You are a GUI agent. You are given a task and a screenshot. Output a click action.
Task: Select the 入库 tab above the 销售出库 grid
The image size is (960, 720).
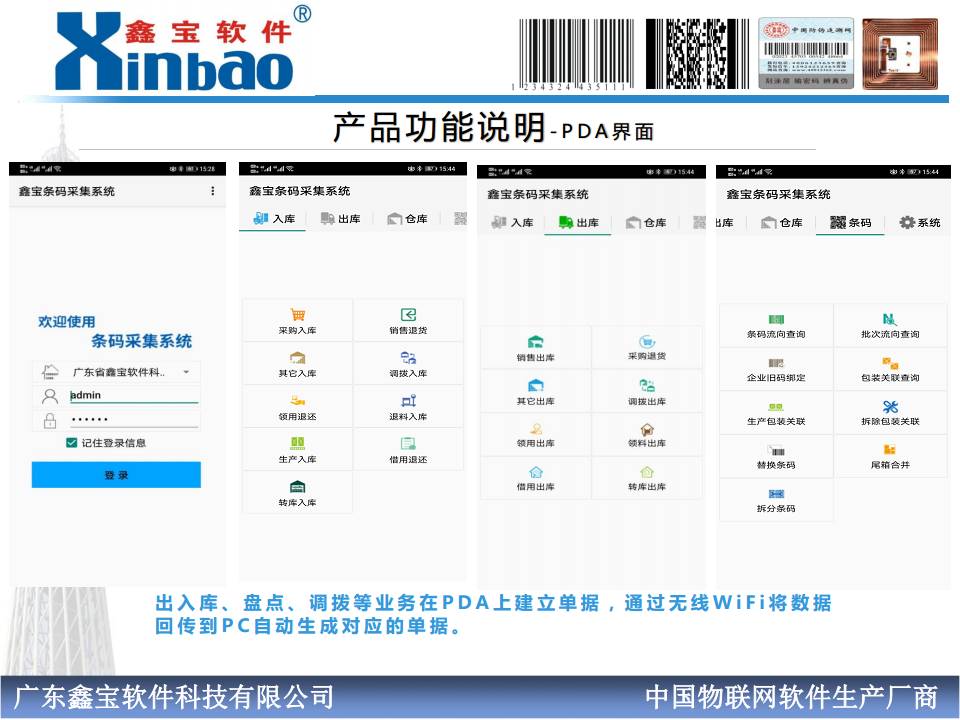(x=512, y=222)
